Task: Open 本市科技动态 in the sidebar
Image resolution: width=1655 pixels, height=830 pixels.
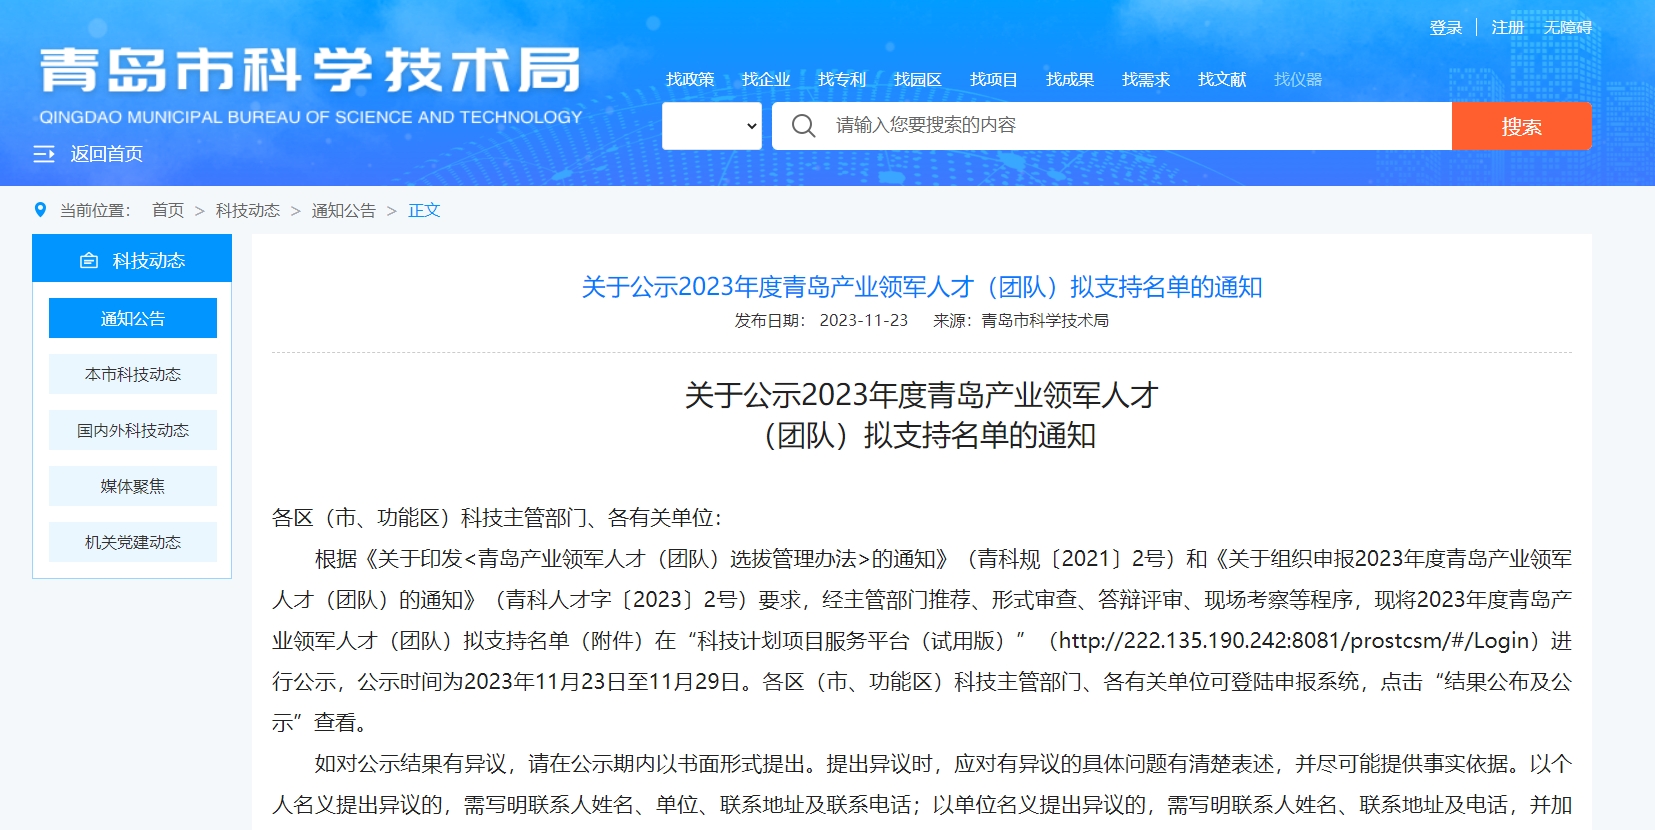Action: tap(133, 374)
